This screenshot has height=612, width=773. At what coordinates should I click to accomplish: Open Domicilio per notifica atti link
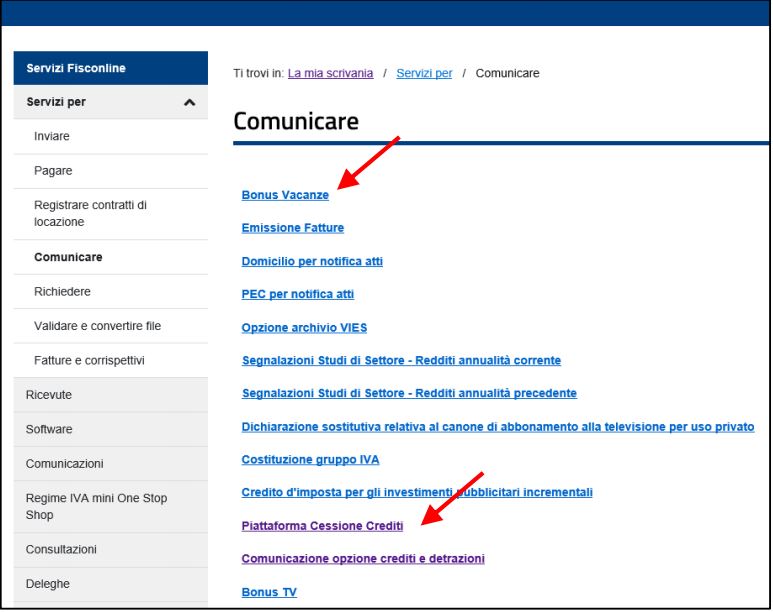coord(312,262)
